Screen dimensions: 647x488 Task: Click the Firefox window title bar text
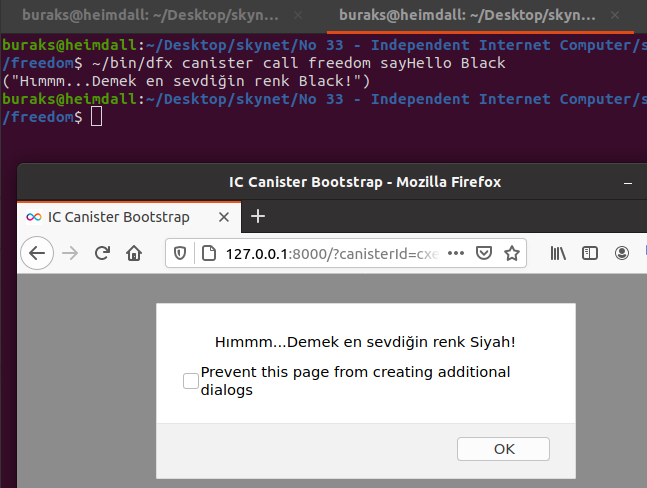[x=365, y=182]
